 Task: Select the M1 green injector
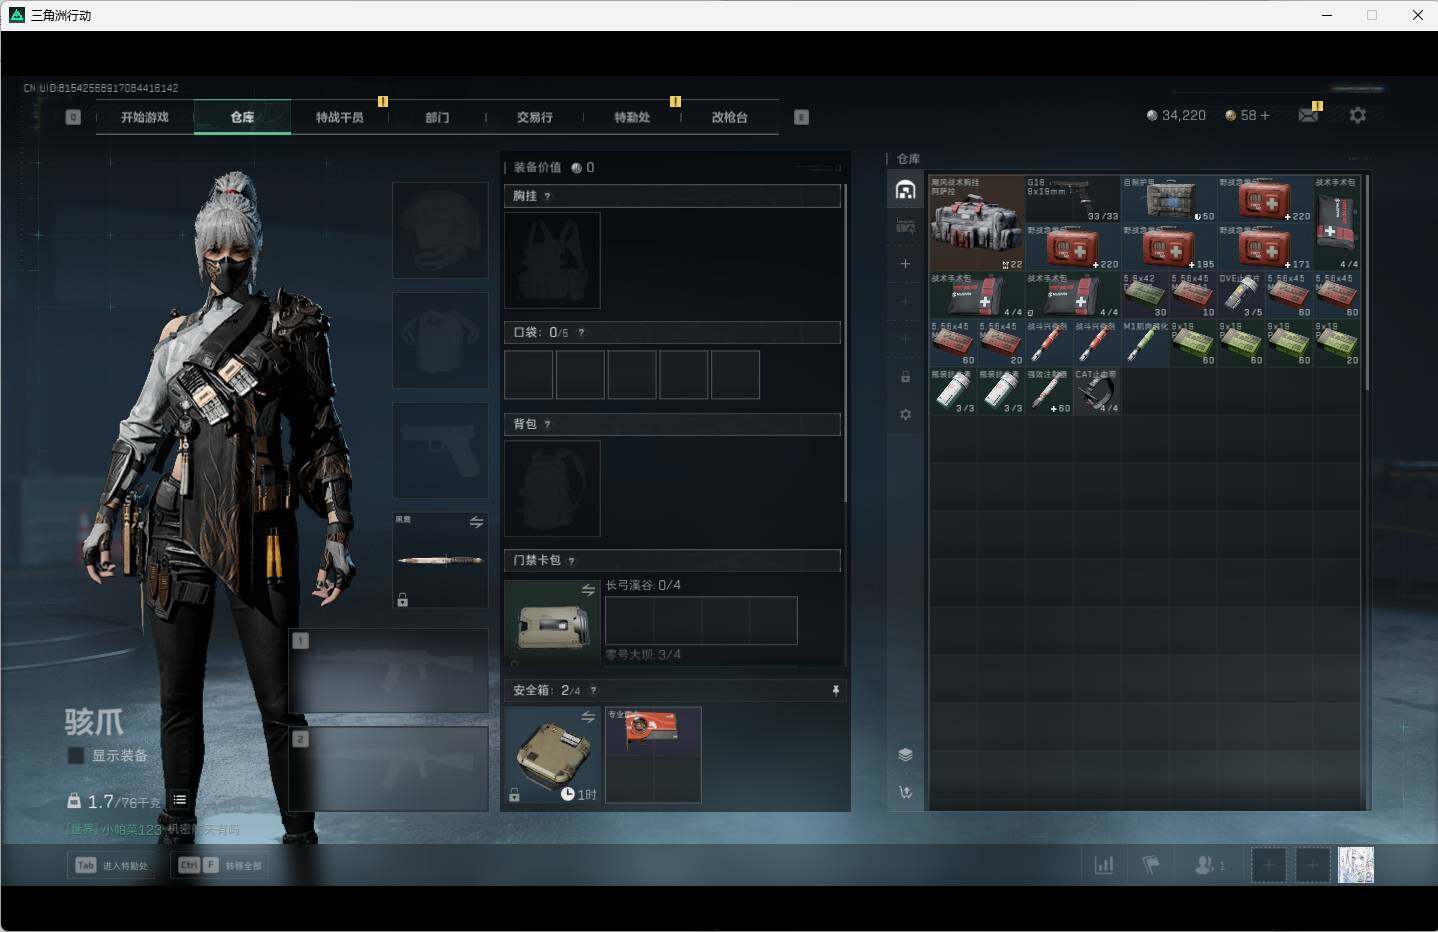click(1145, 343)
